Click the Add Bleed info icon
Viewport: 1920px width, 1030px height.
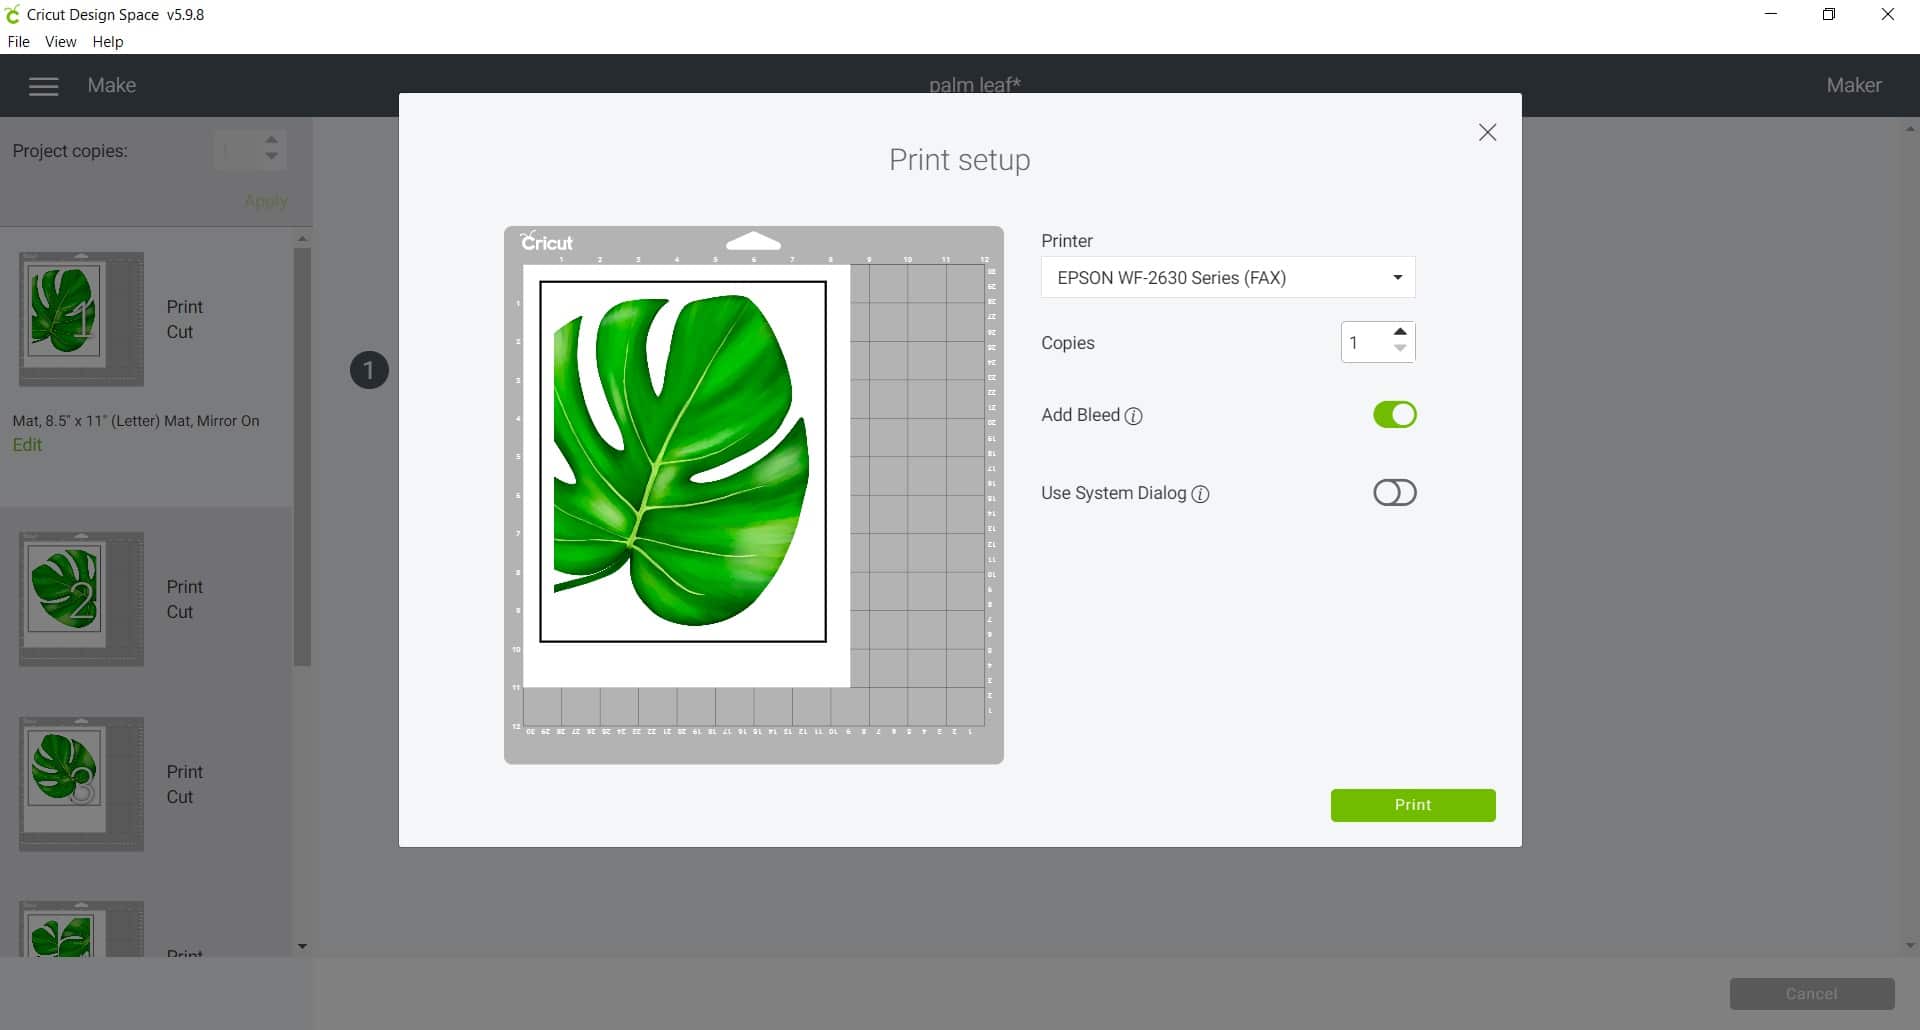pyautogui.click(x=1133, y=416)
